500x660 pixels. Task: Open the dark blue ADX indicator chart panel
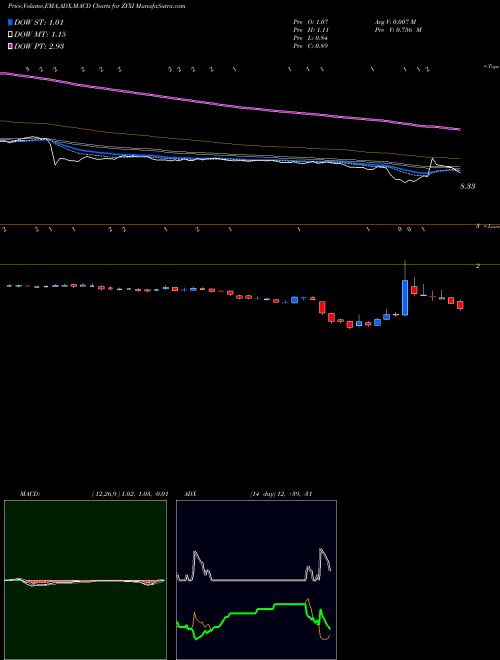[256, 580]
